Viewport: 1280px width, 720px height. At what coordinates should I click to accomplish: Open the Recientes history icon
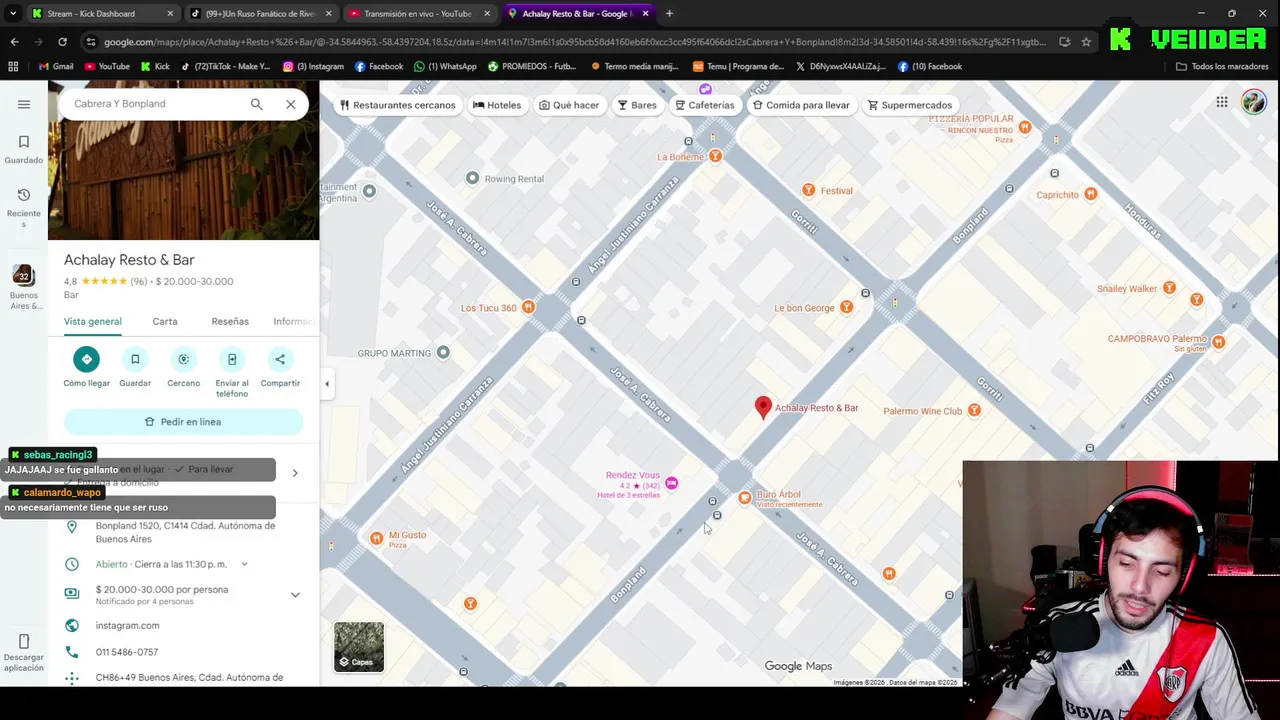pos(24,195)
